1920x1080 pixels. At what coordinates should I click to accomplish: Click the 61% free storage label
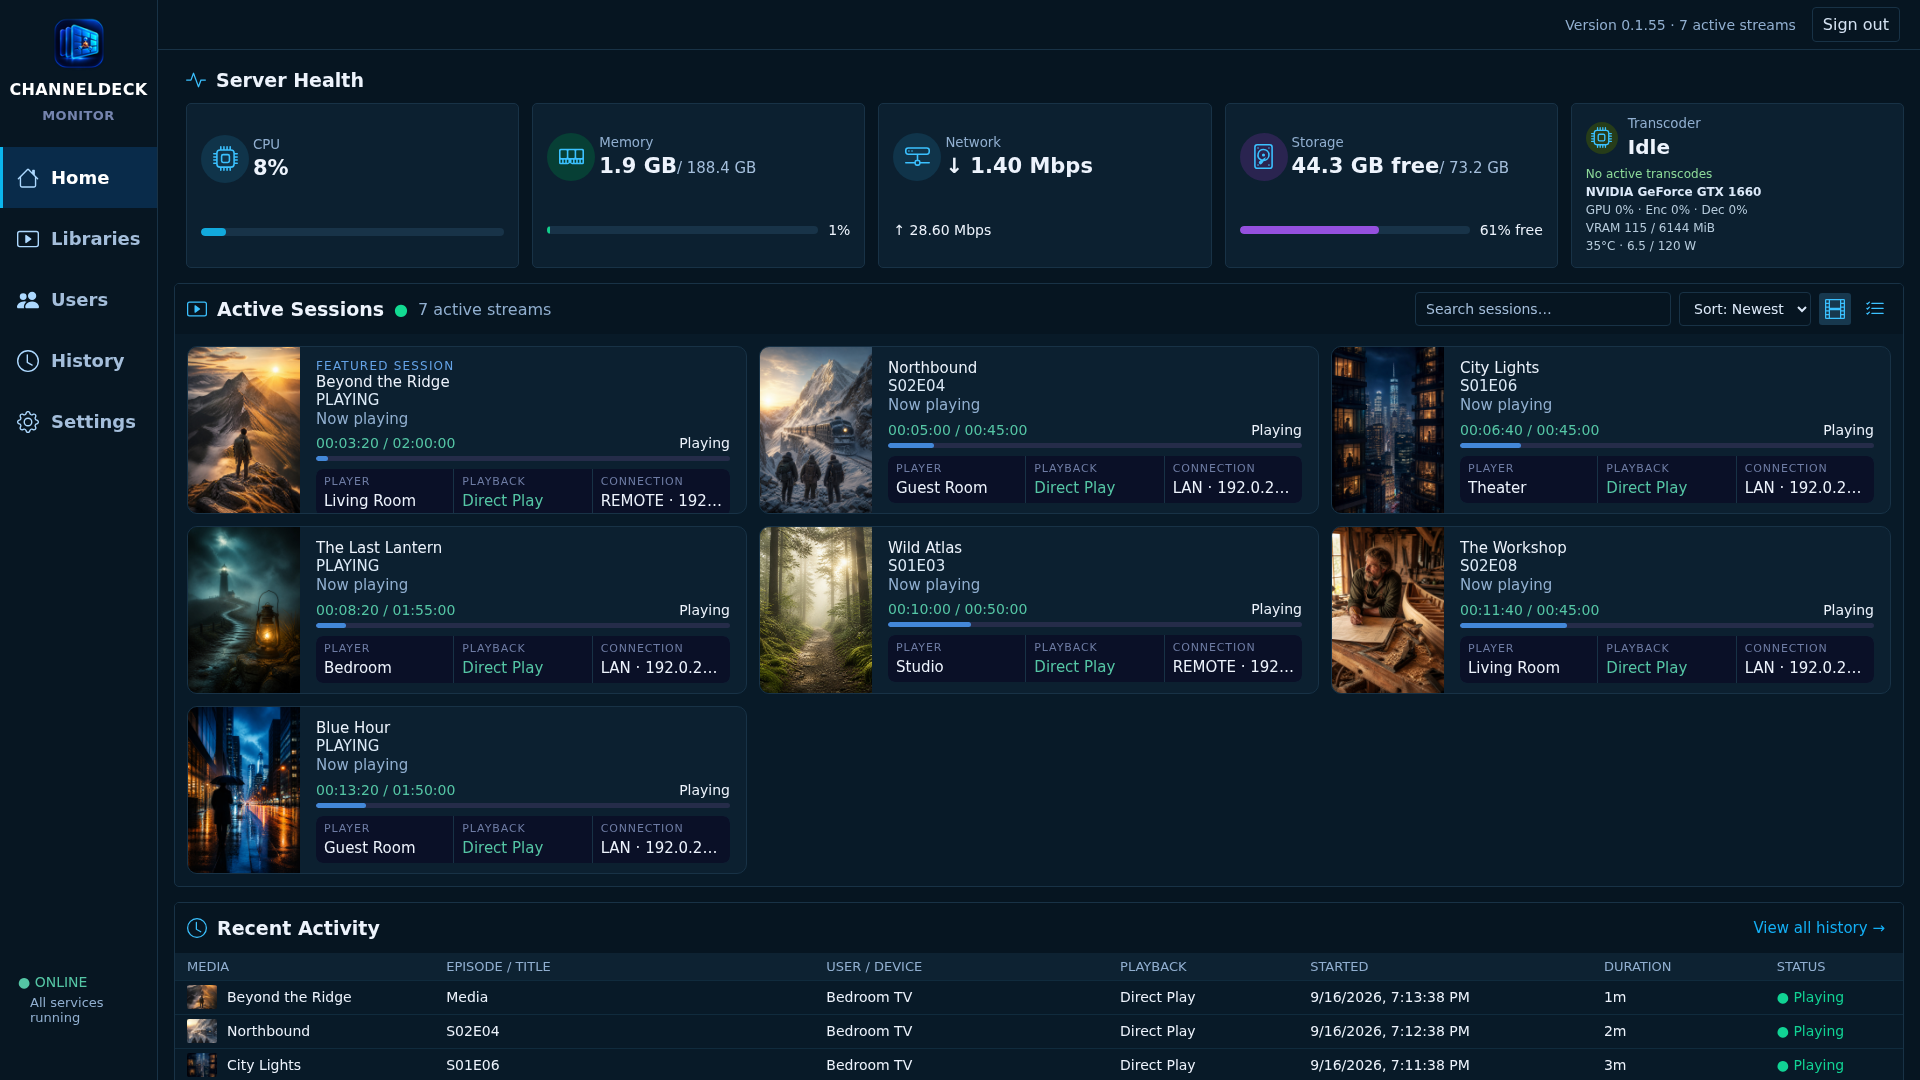coord(1511,230)
